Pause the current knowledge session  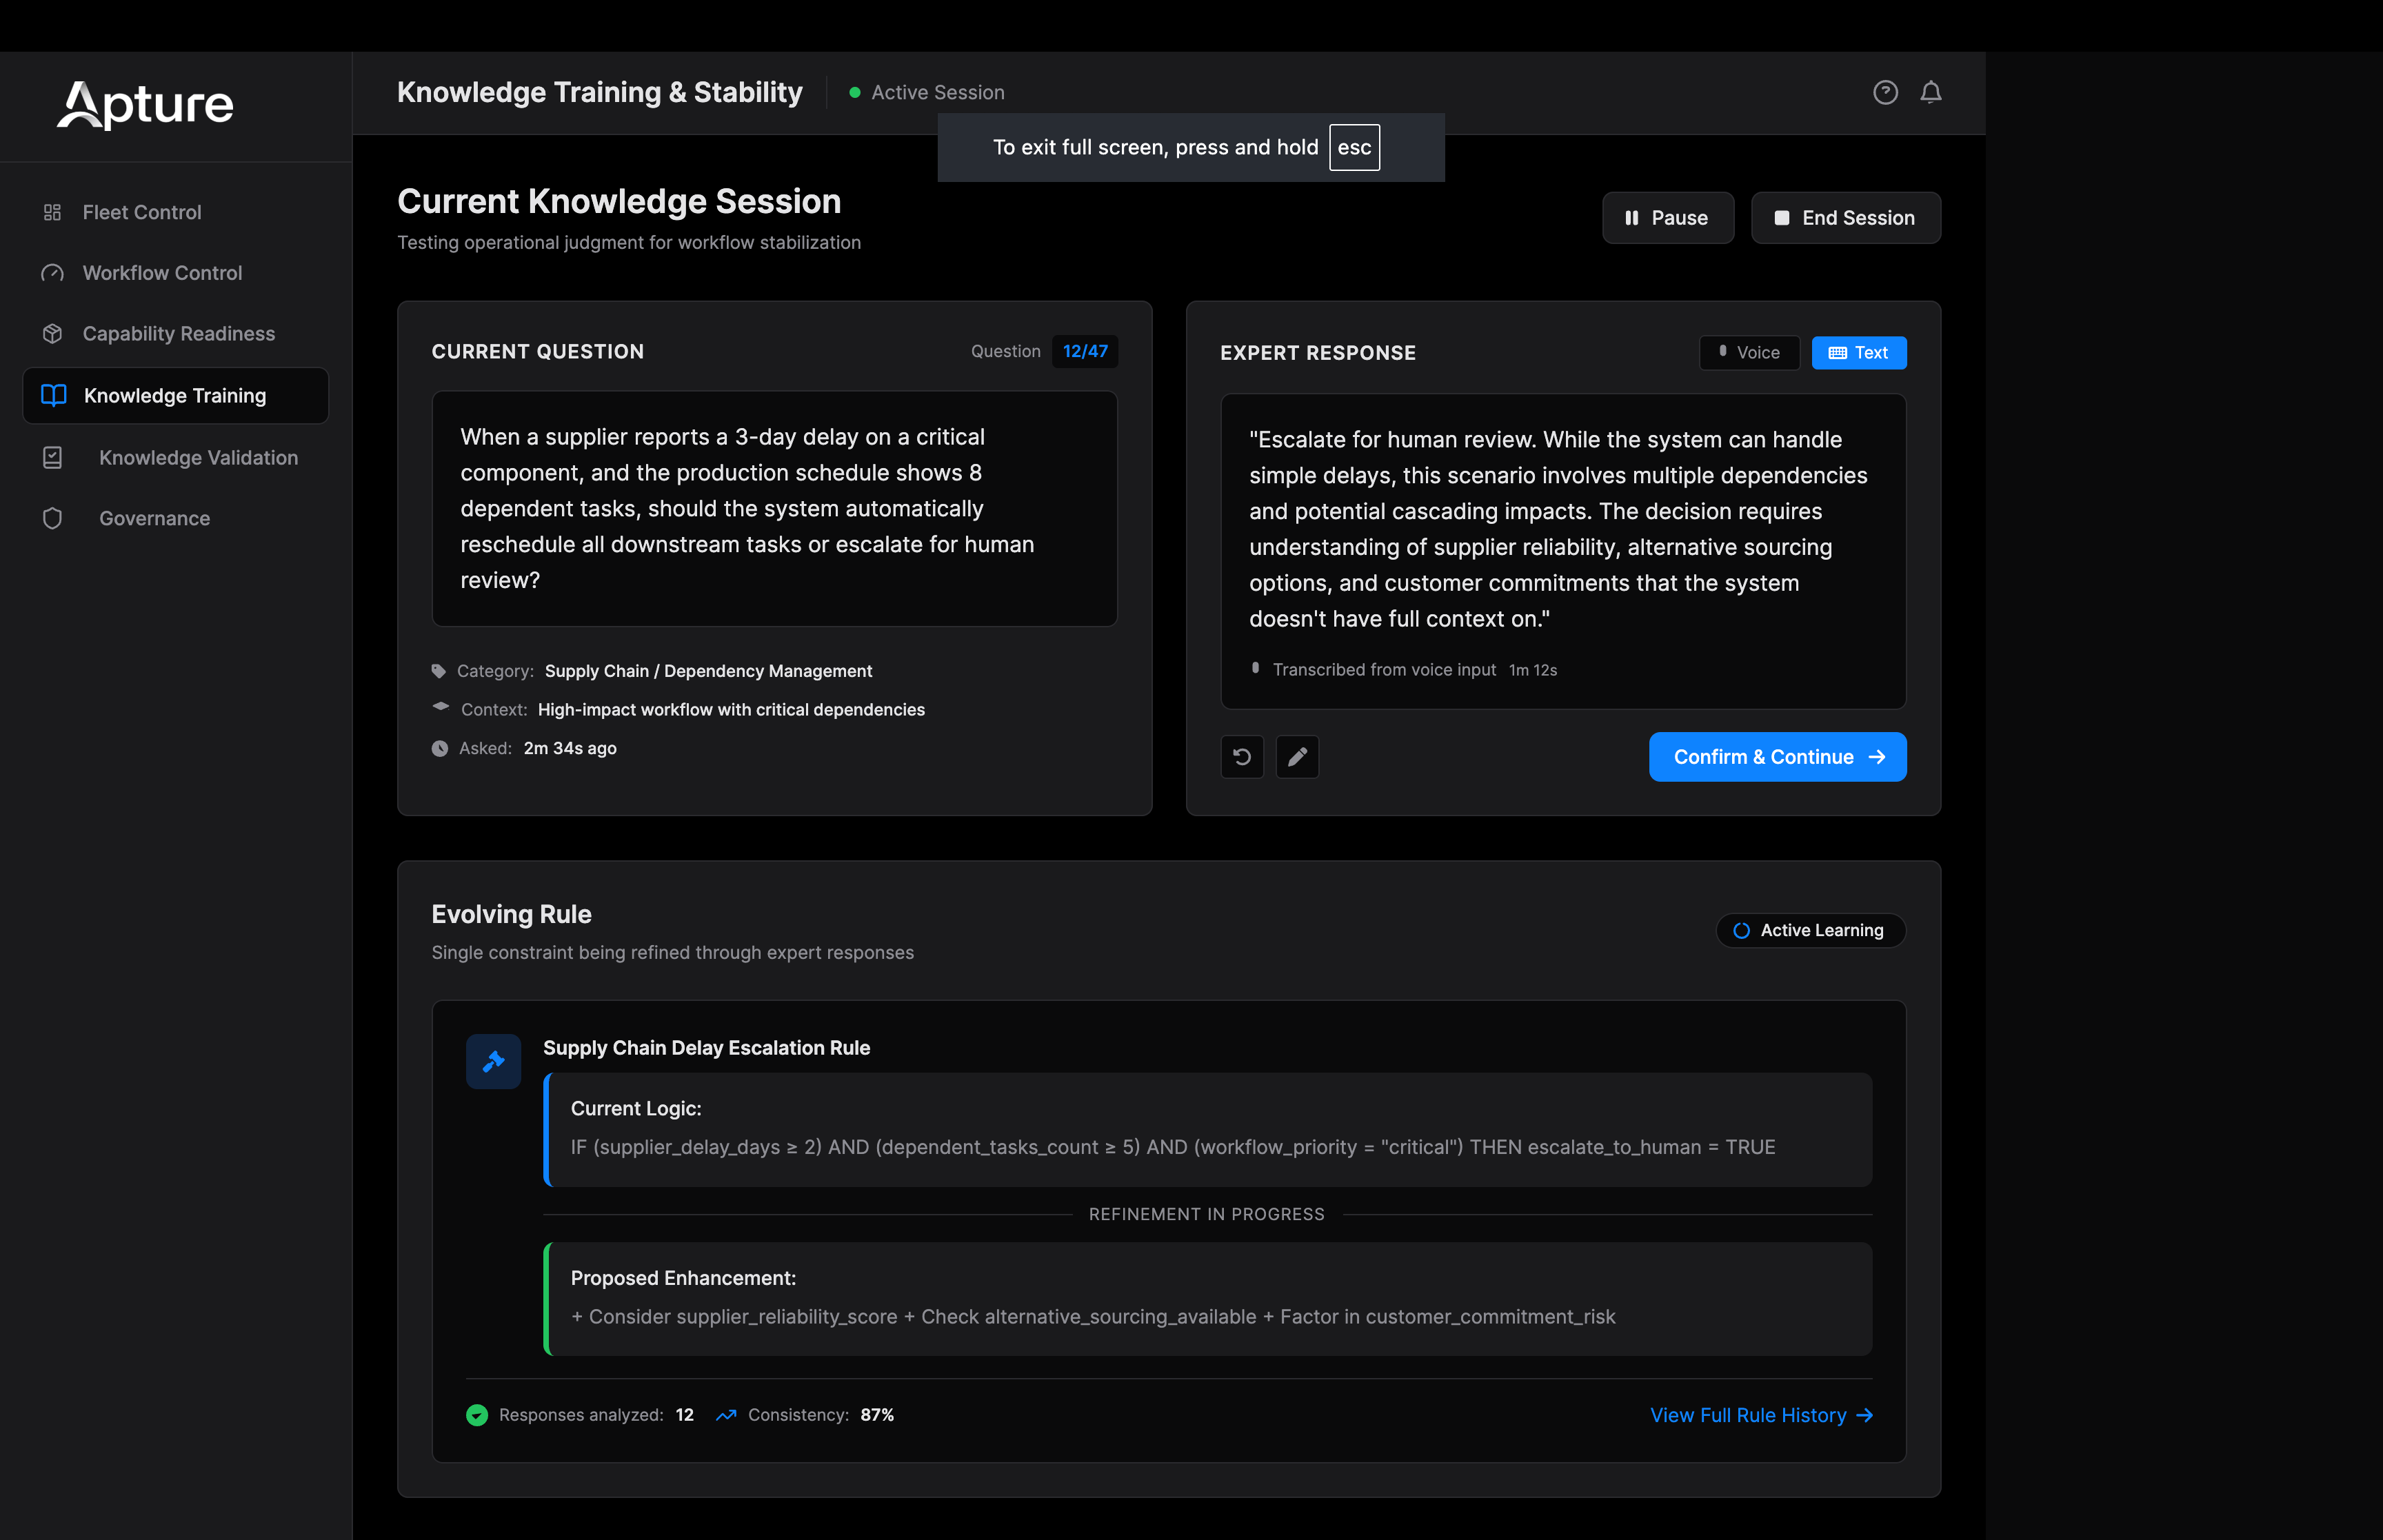point(1667,218)
